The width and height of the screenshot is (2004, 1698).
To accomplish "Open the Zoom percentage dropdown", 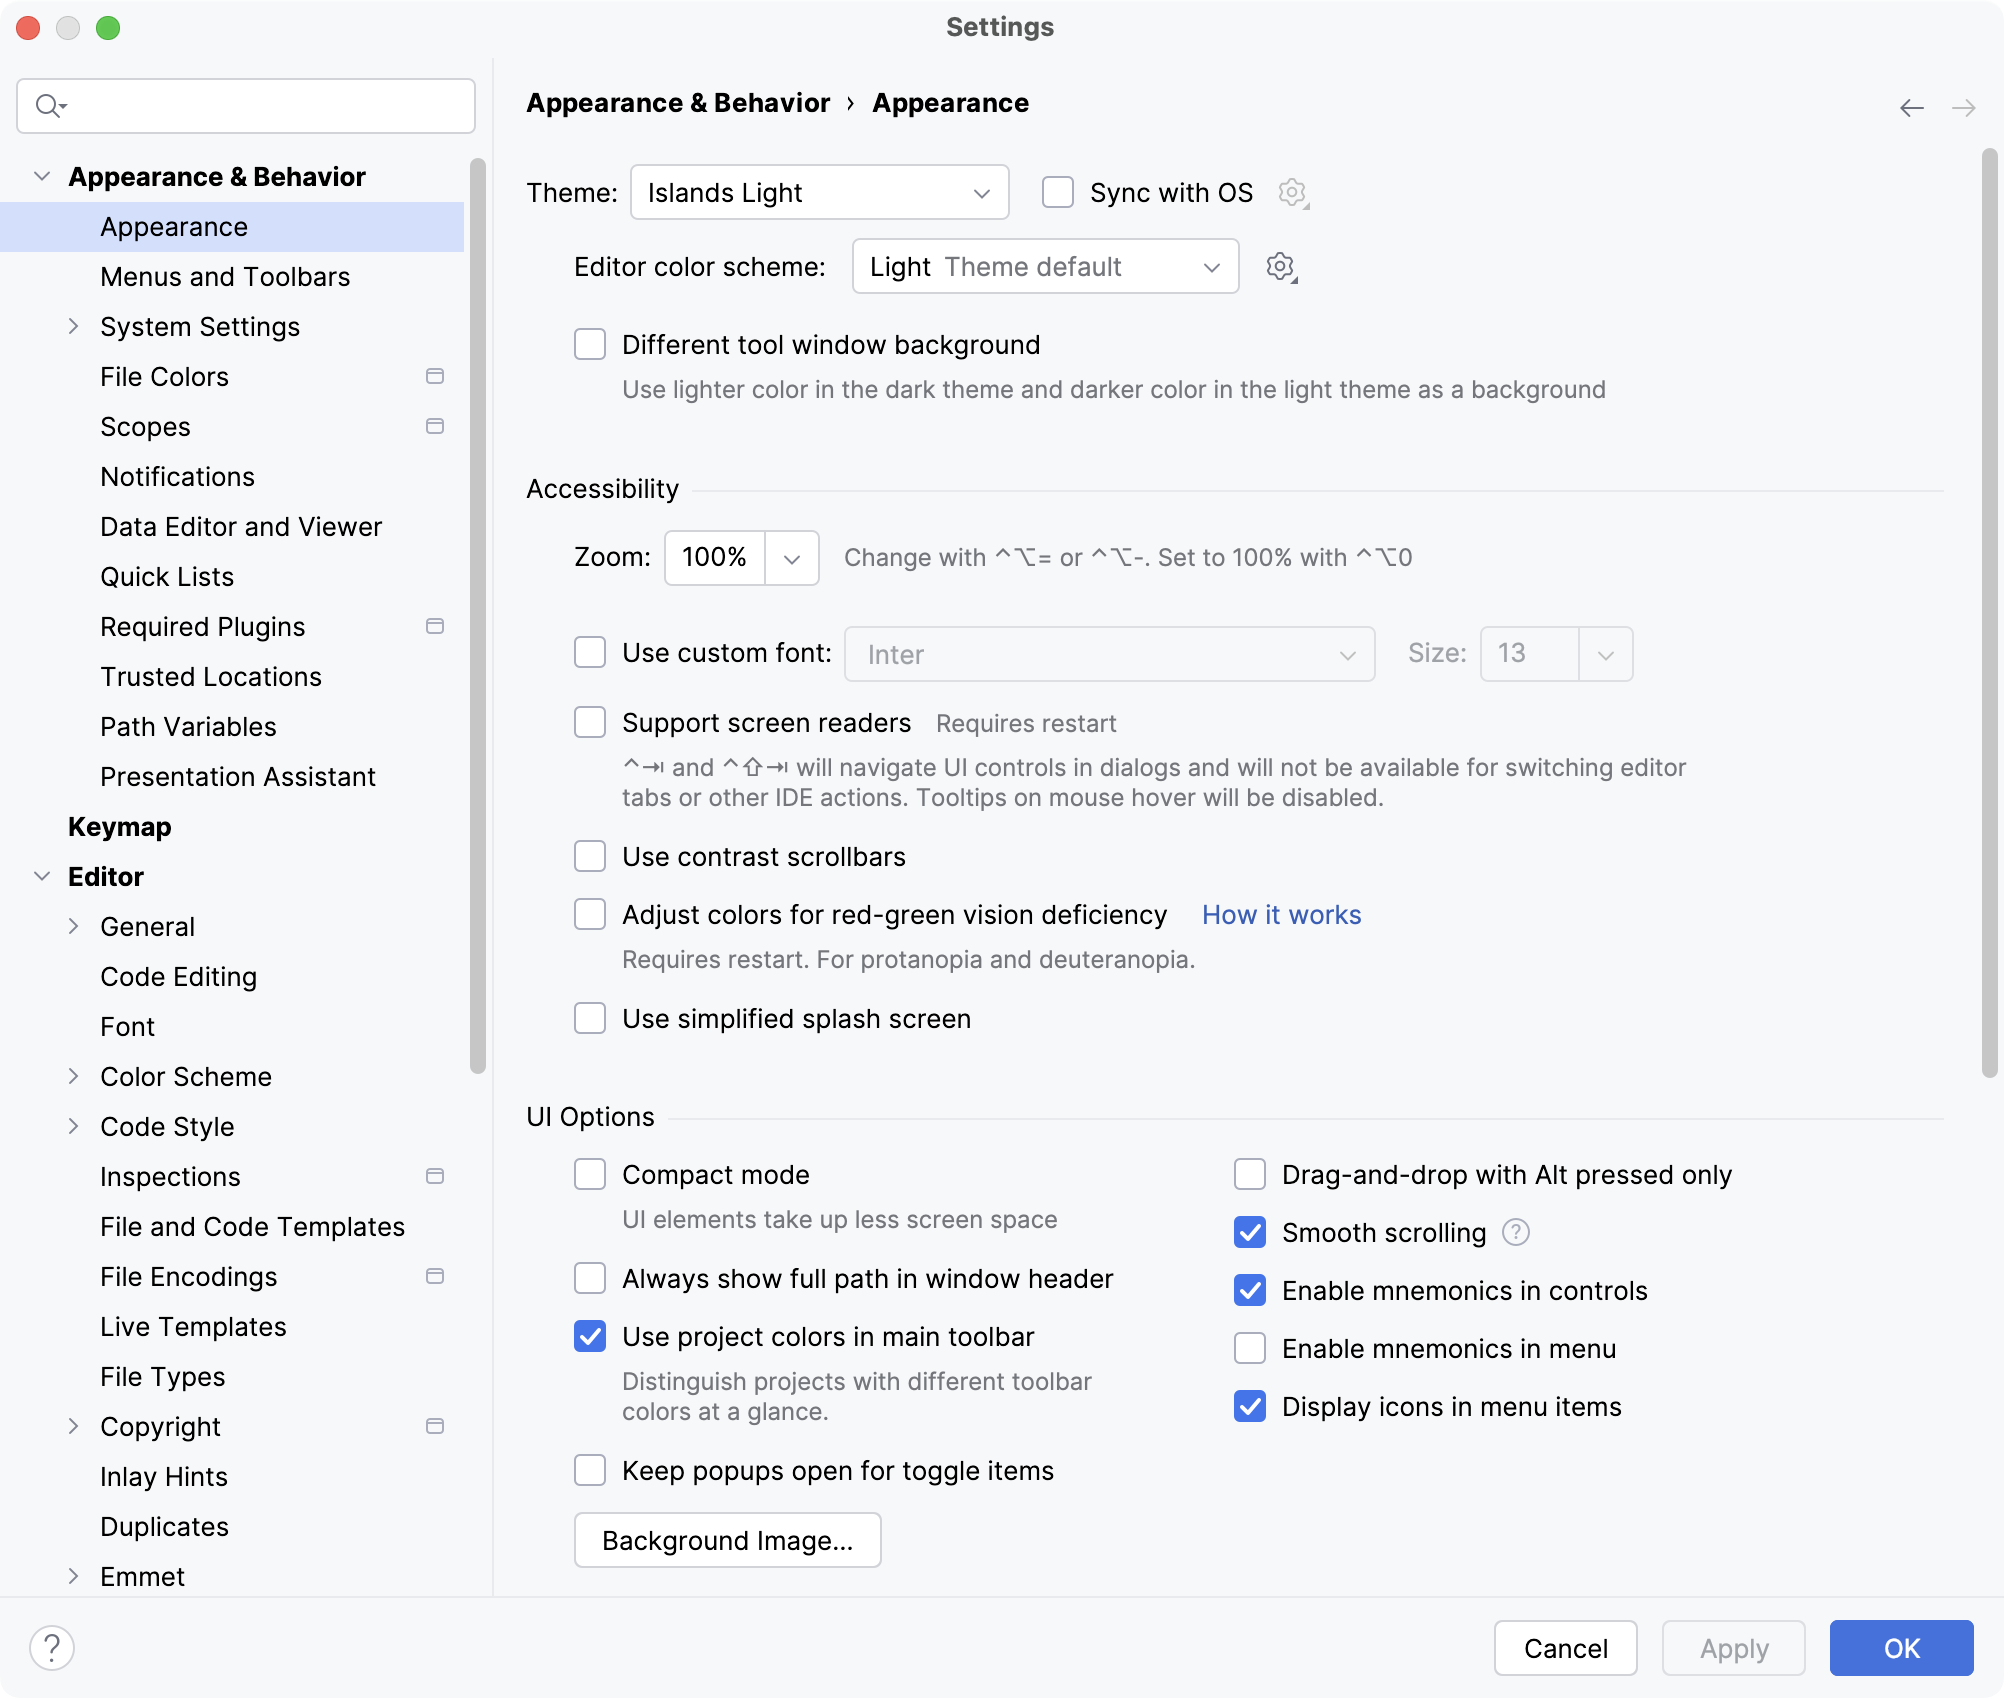I will 790,557.
